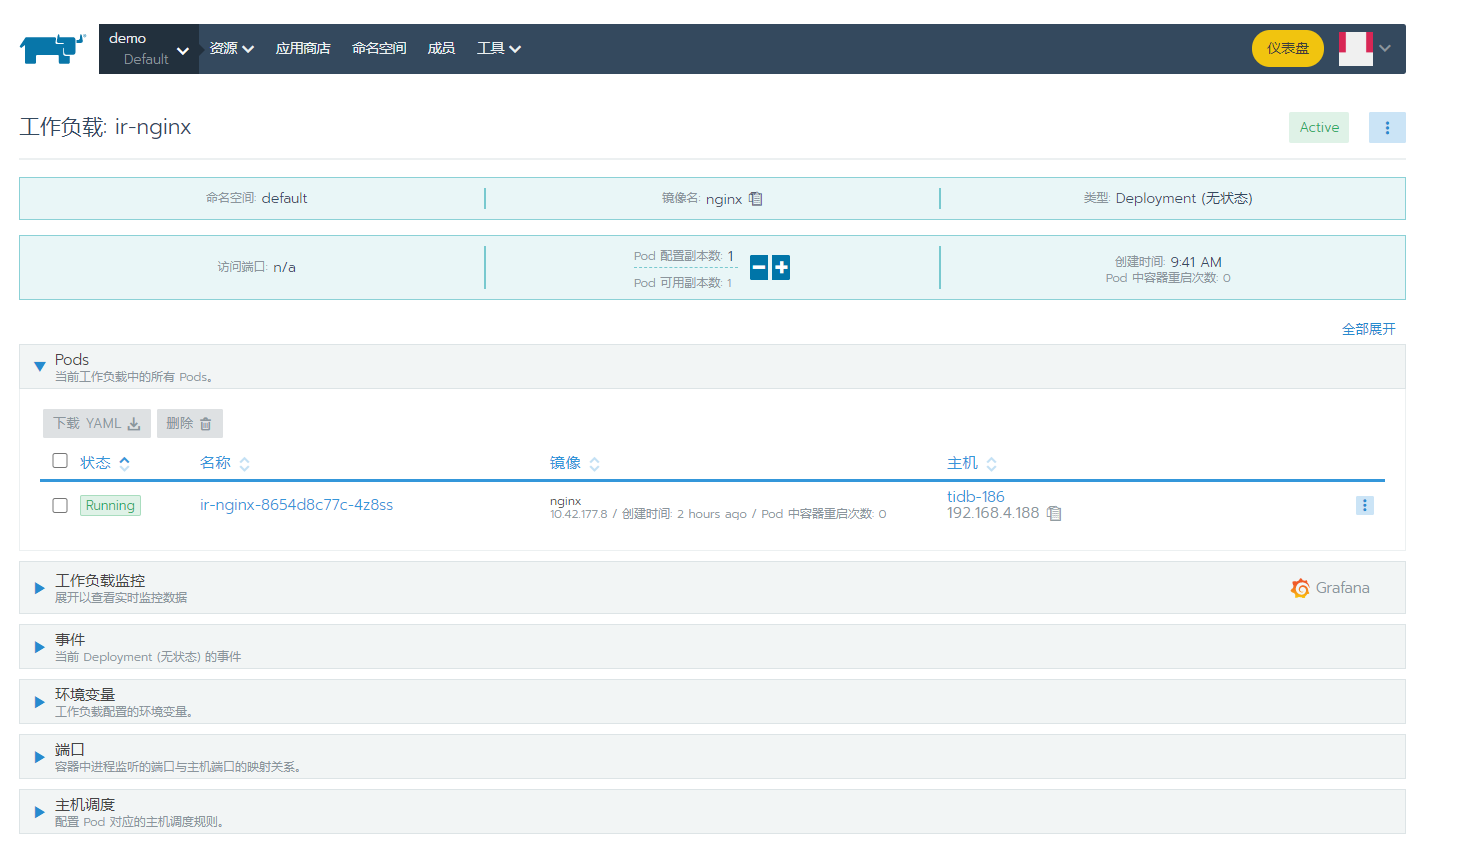This screenshot has height=842, width=1472.
Task: Open the tidb-186 host link
Action: coord(976,496)
